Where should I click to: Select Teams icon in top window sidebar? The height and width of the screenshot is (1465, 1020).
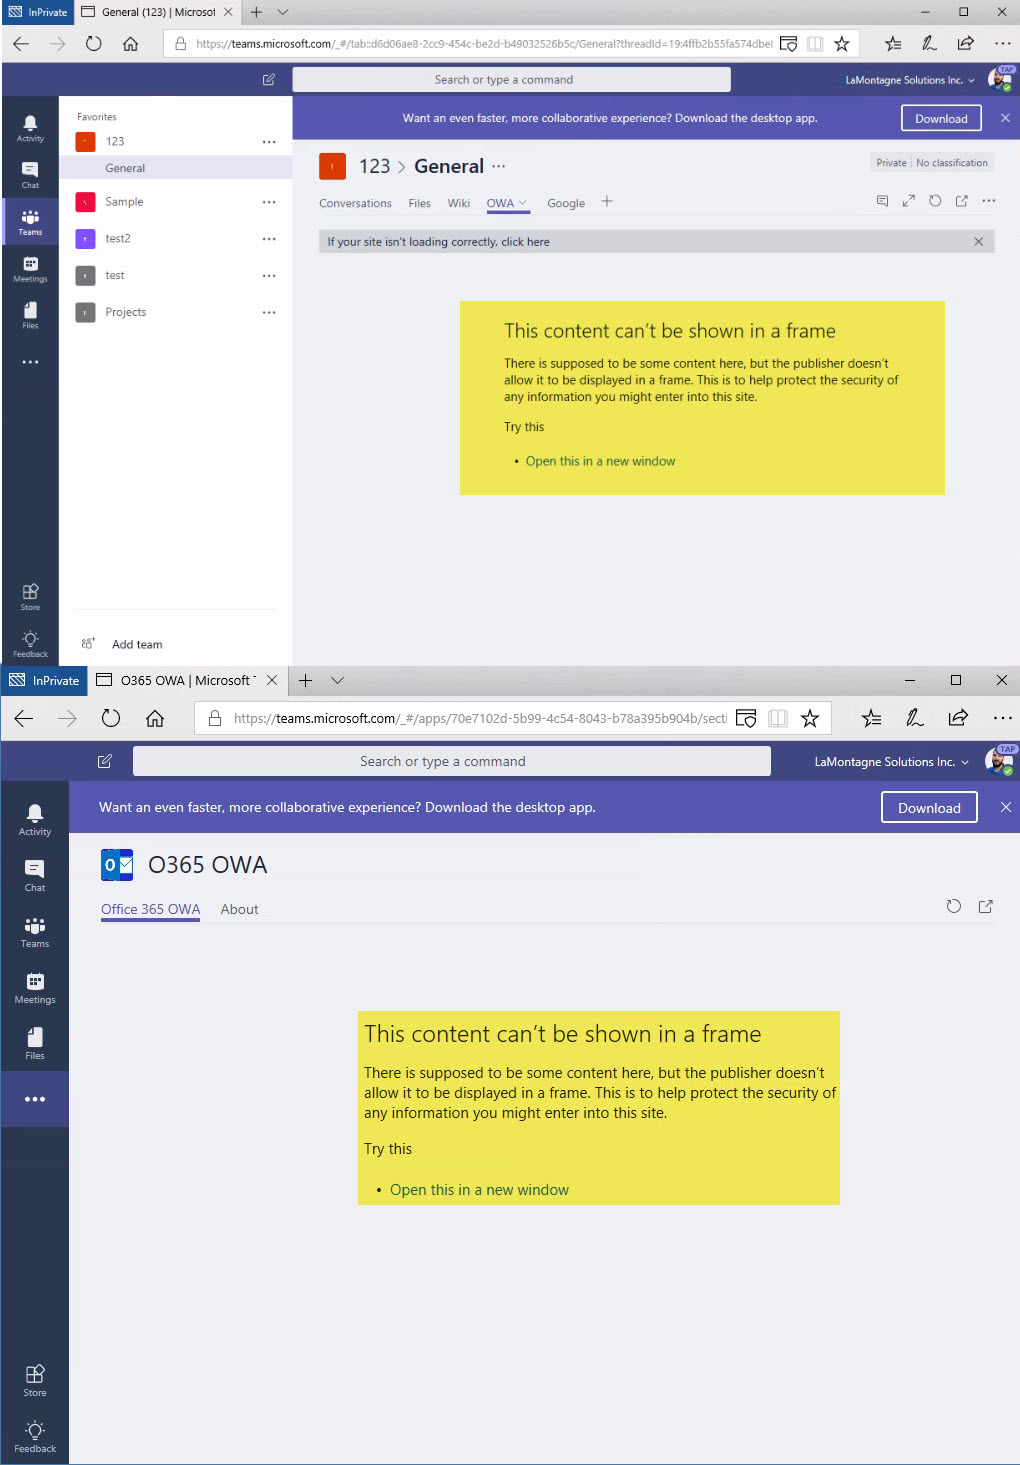[x=30, y=222]
